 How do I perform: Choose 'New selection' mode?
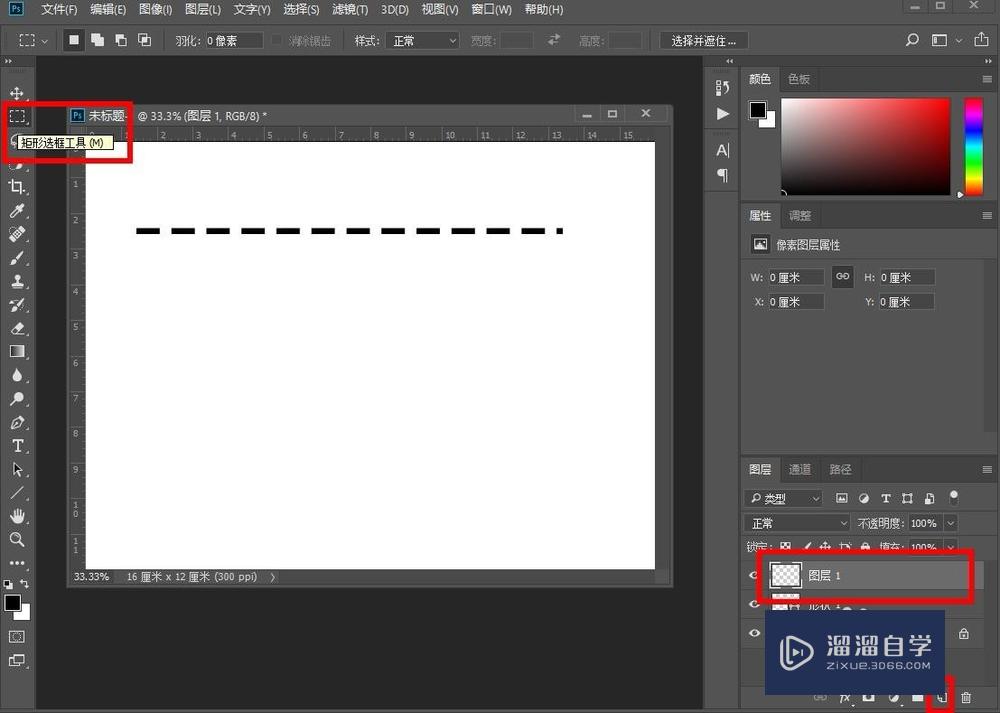tap(74, 40)
